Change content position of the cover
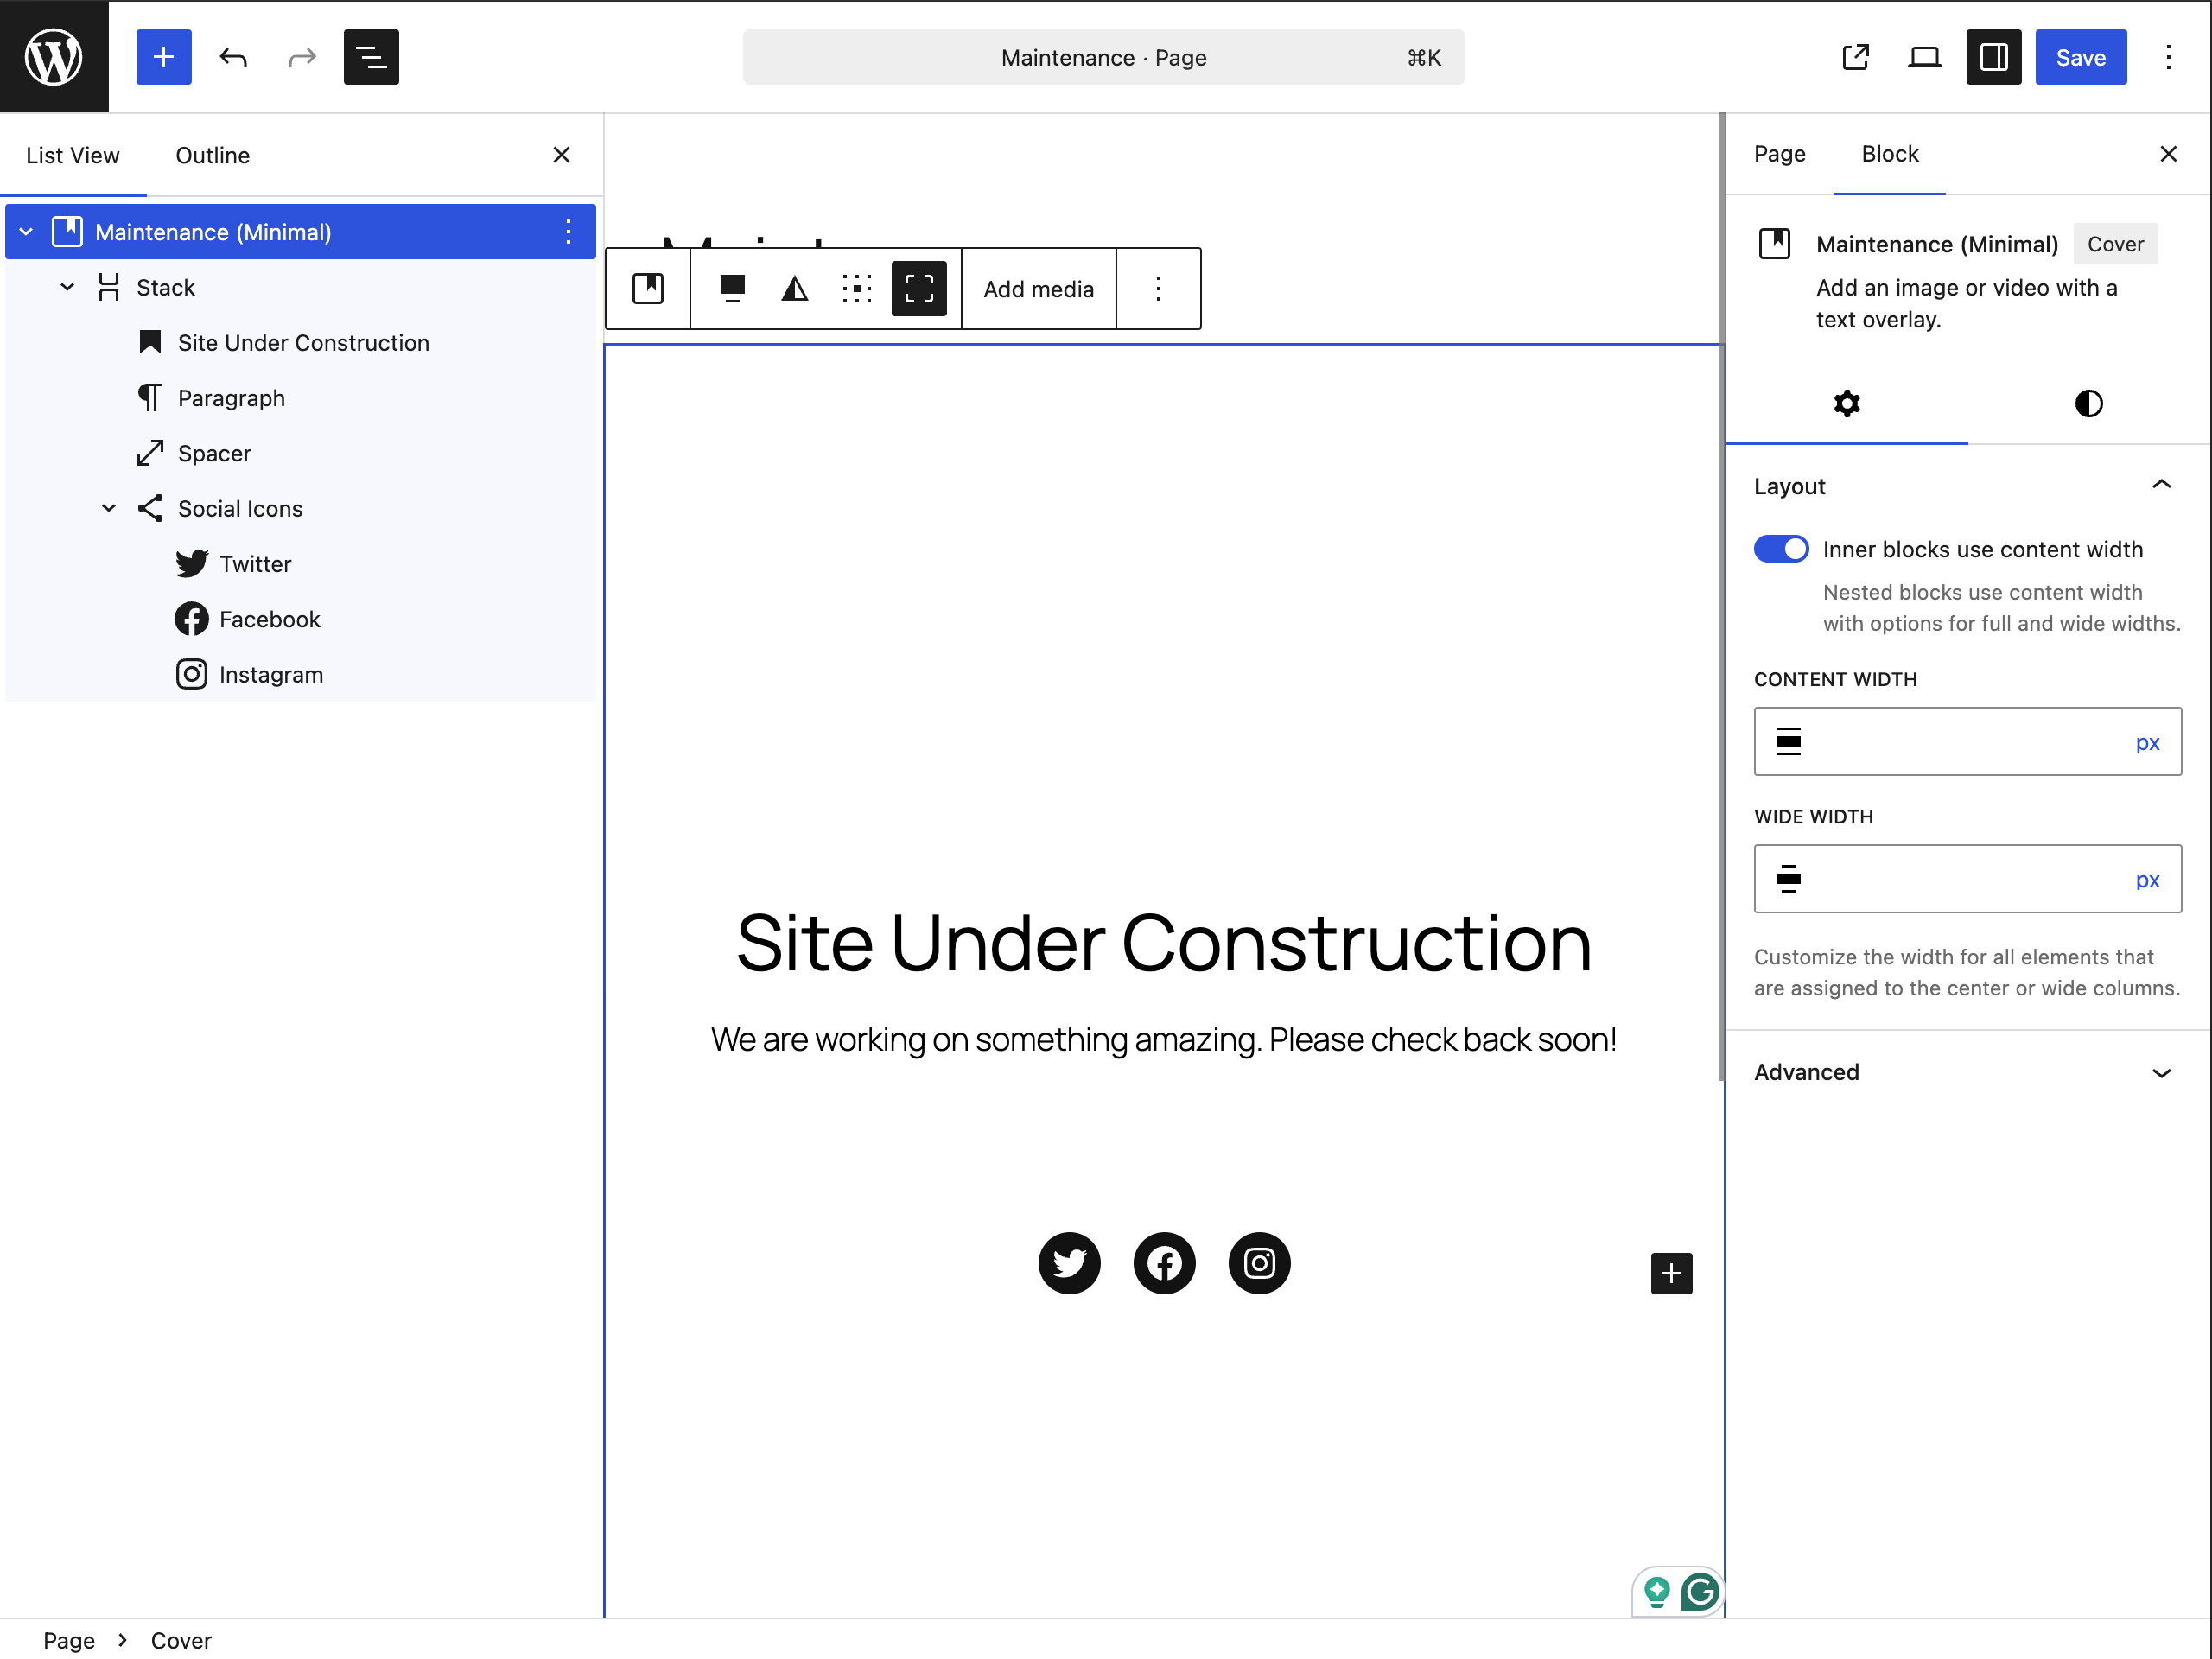Image resolution: width=2212 pixels, height=1659 pixels. pyautogui.click(x=857, y=288)
